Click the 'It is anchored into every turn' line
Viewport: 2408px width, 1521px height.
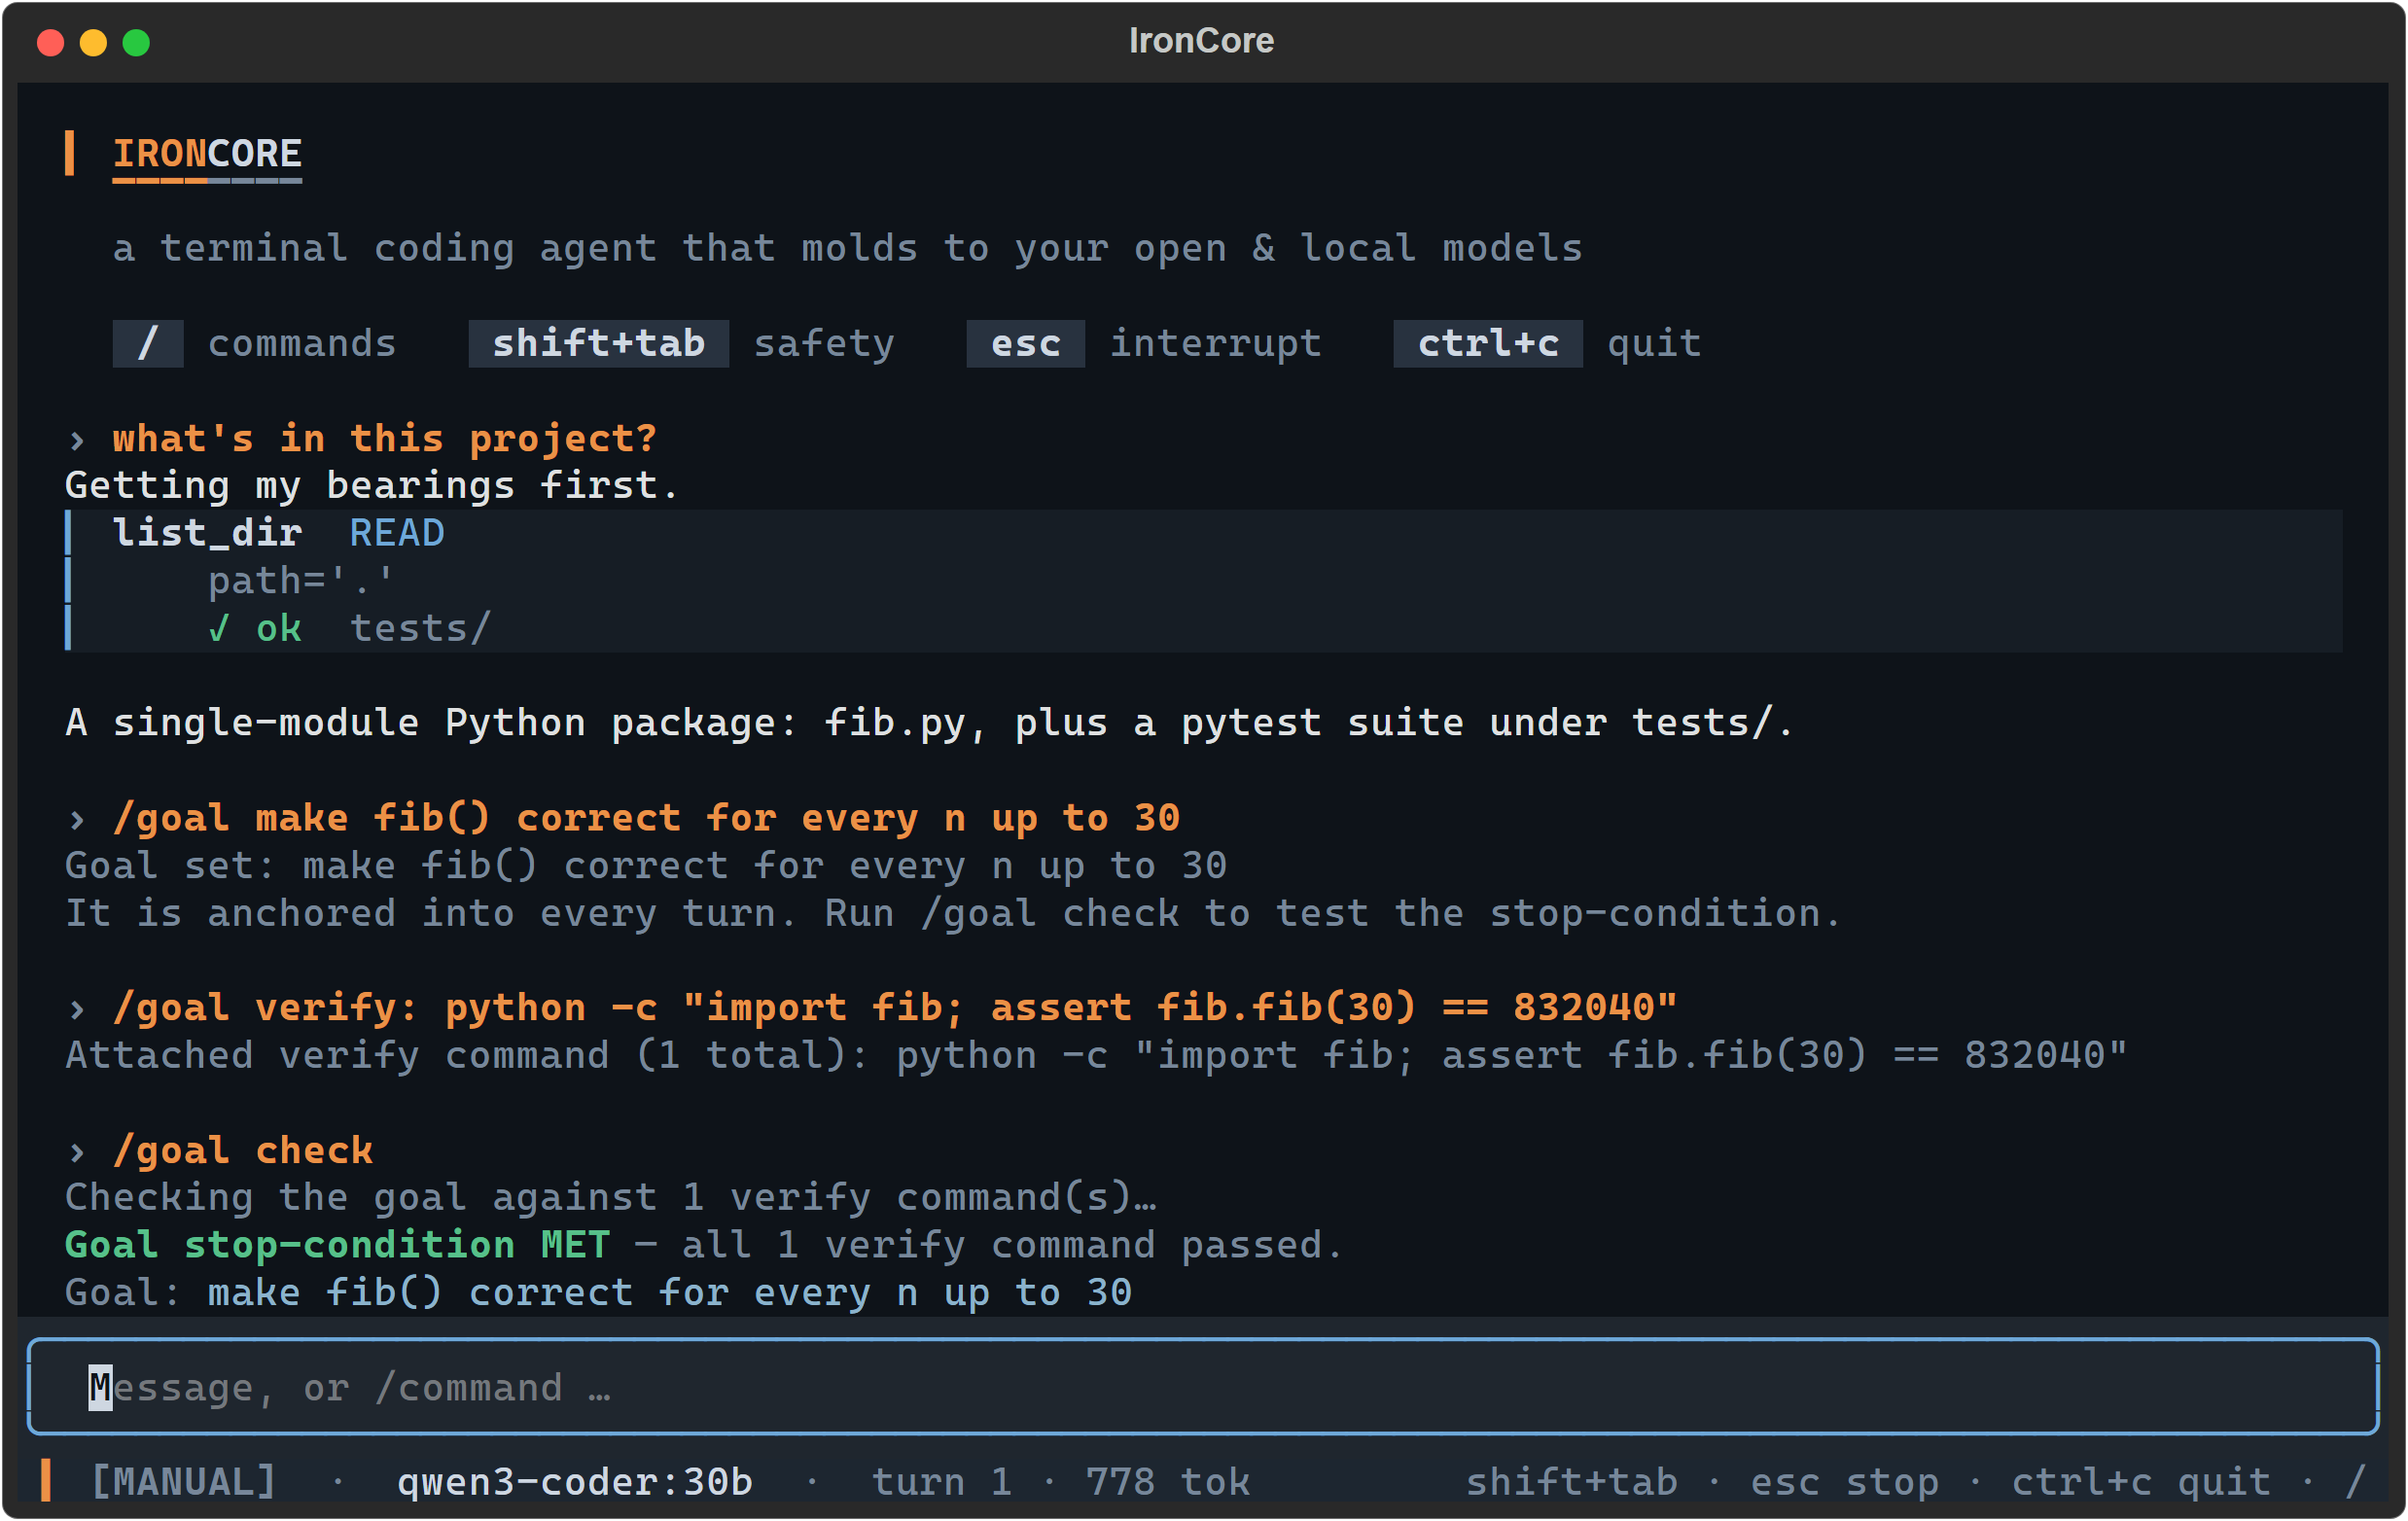pyautogui.click(x=953, y=913)
